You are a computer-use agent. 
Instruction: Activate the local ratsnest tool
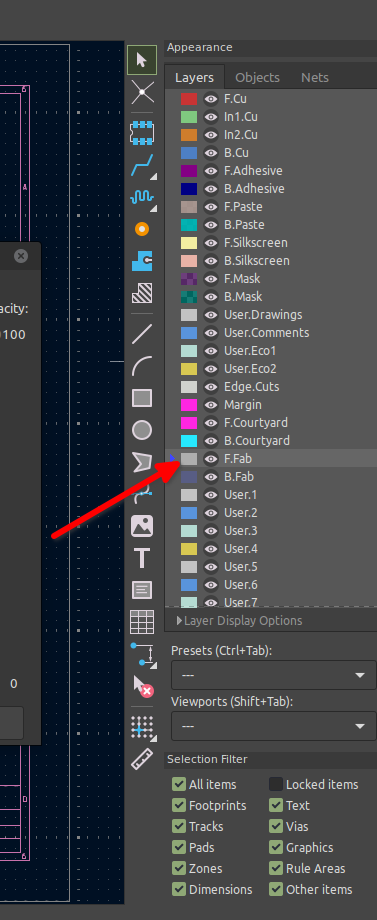point(142,92)
